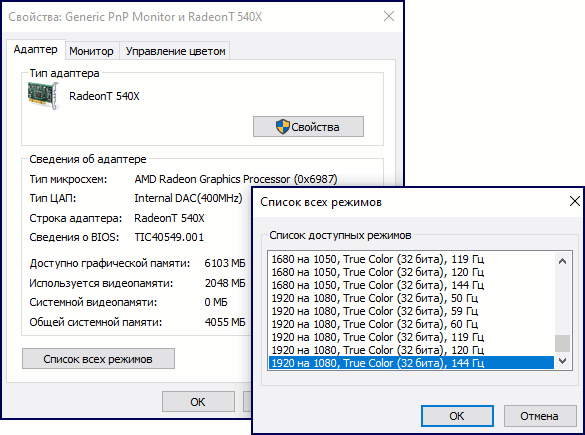Select 1920 на 1080 mode at 60 Гц
The height and width of the screenshot is (435, 585).
click(410, 324)
